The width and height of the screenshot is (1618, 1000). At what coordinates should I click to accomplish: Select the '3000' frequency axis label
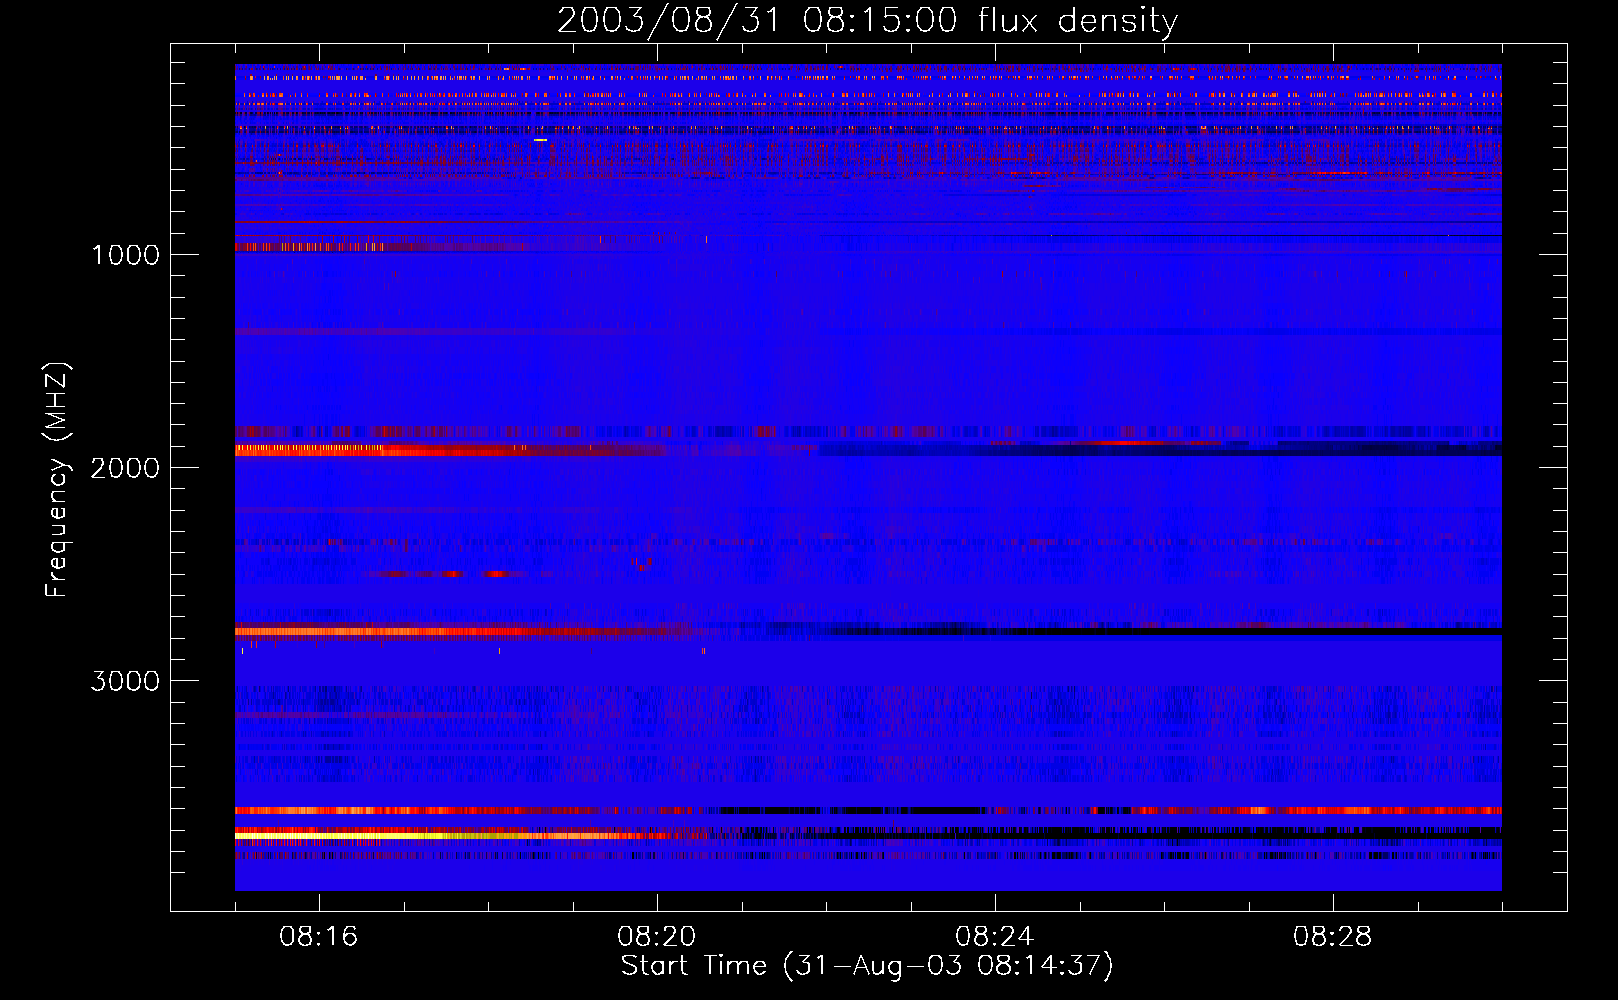click(125, 681)
